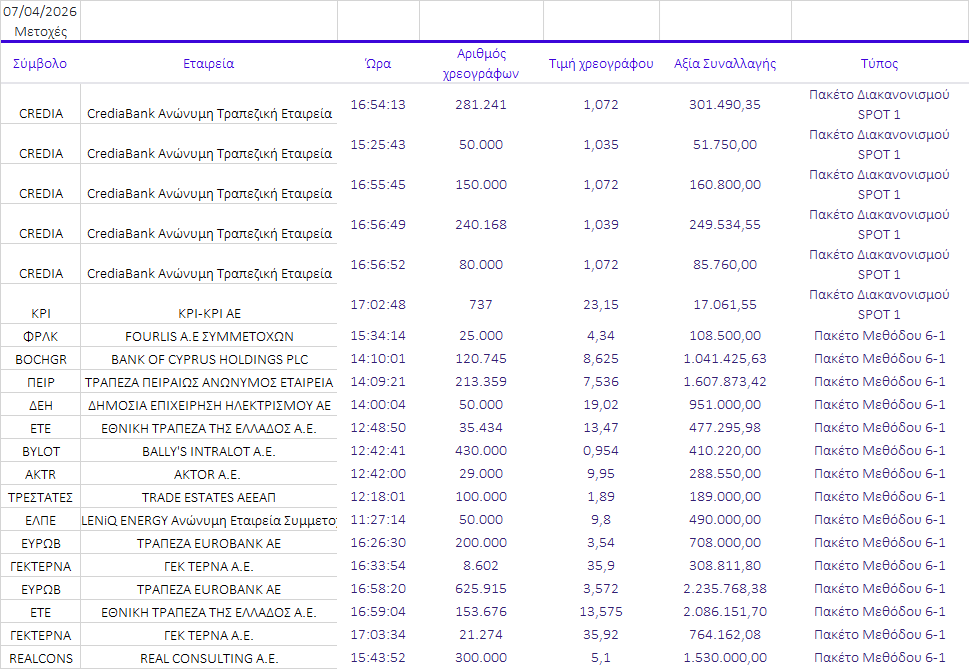Click value cell 951.000,00
Viewport: 969px width, 669px height.
[725, 405]
